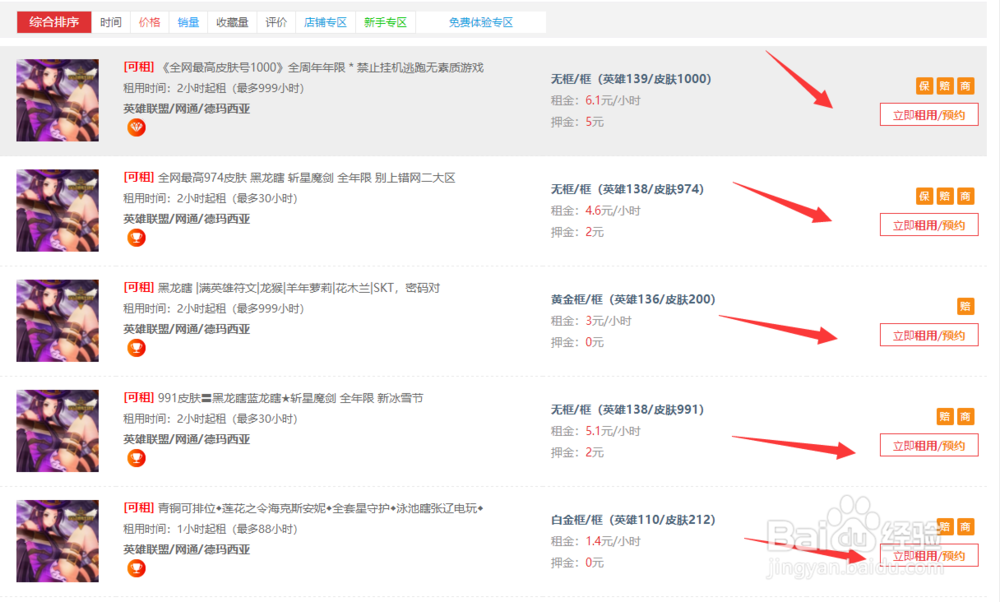
Task: Sort listings by 销量
Action: (188, 22)
